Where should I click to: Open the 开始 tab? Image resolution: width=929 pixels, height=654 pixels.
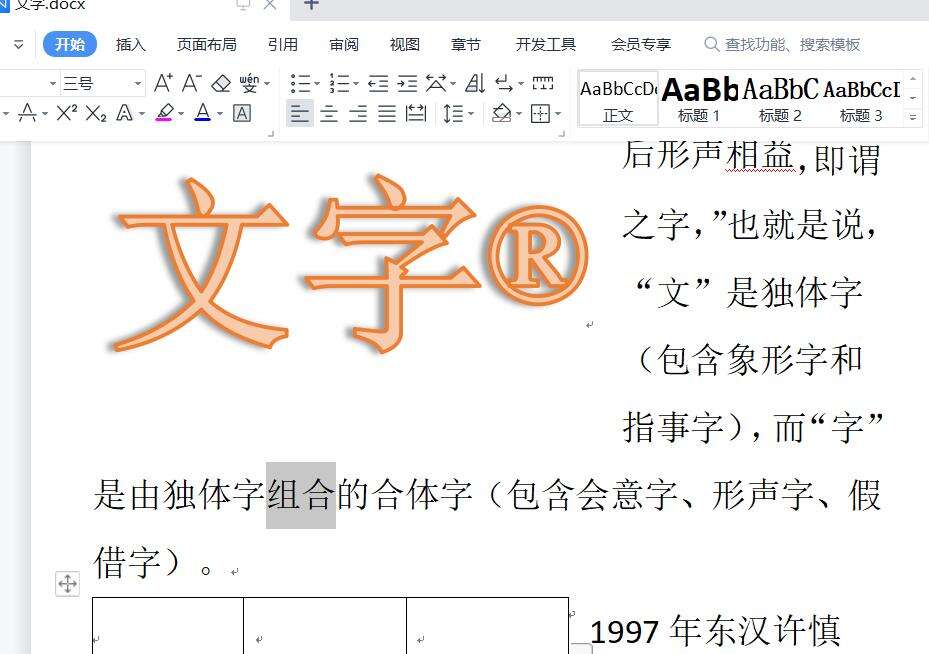pos(70,44)
